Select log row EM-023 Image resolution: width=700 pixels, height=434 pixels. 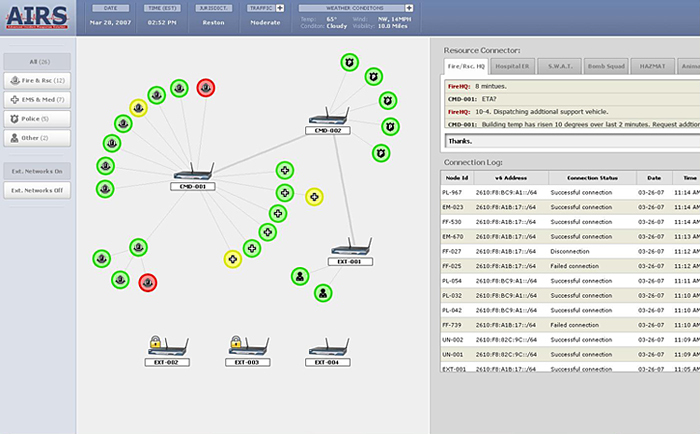[x=570, y=207]
